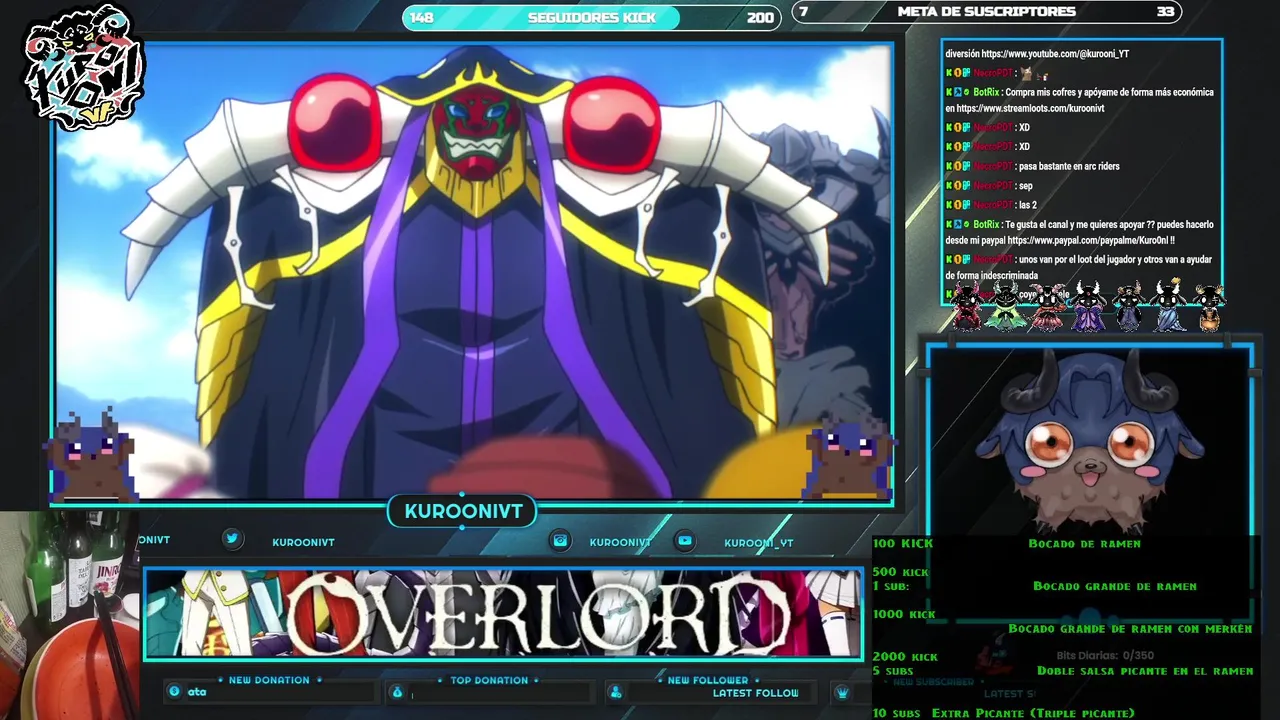This screenshot has width=1280, height=720.
Task: Click the follower goal '200'
Action: click(x=760, y=17)
